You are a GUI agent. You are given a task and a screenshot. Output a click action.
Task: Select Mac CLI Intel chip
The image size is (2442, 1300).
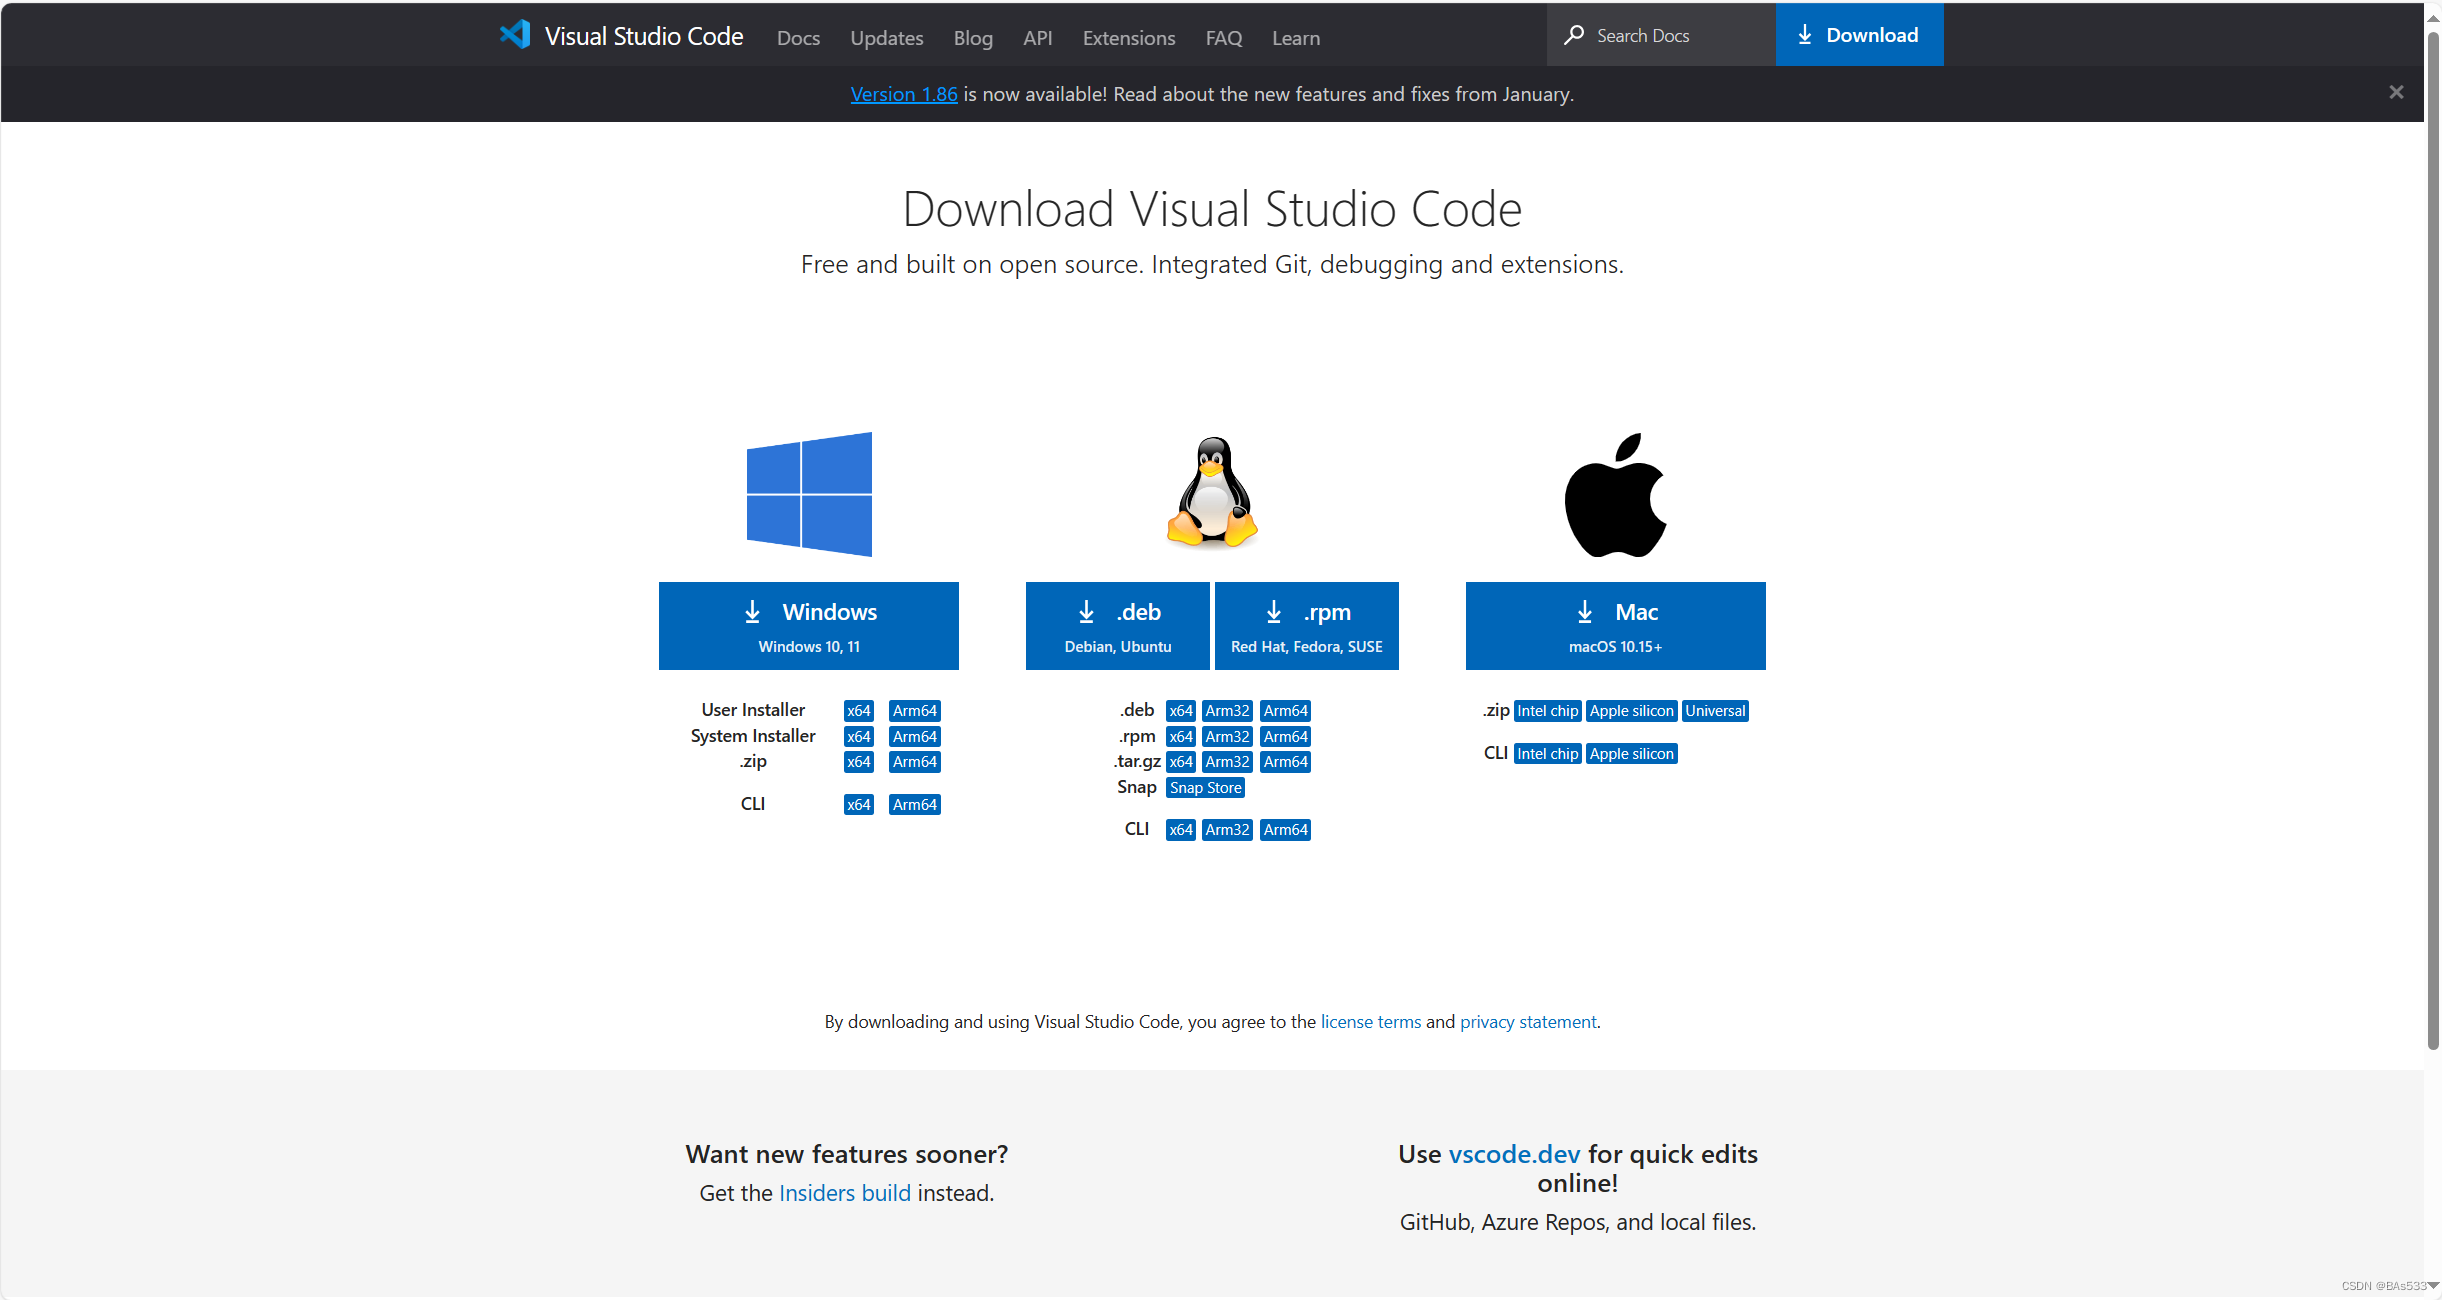coord(1547,754)
